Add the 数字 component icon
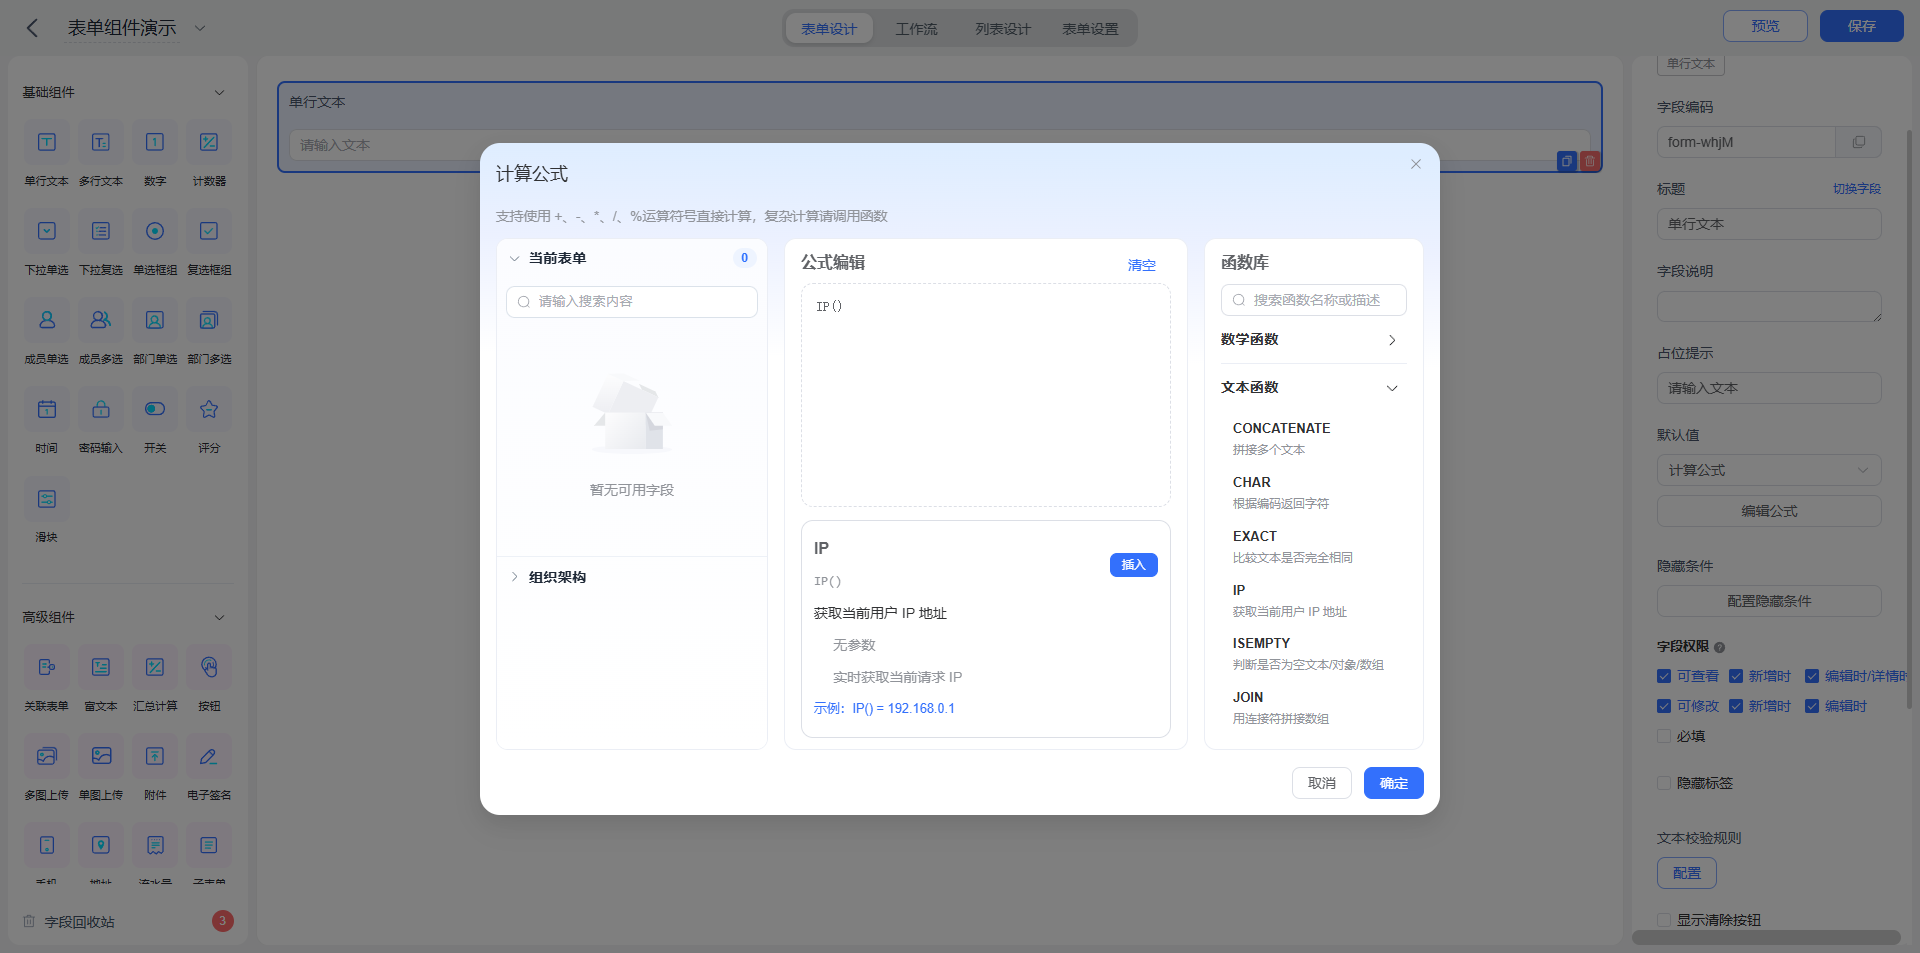This screenshot has width=1920, height=953. (x=155, y=142)
